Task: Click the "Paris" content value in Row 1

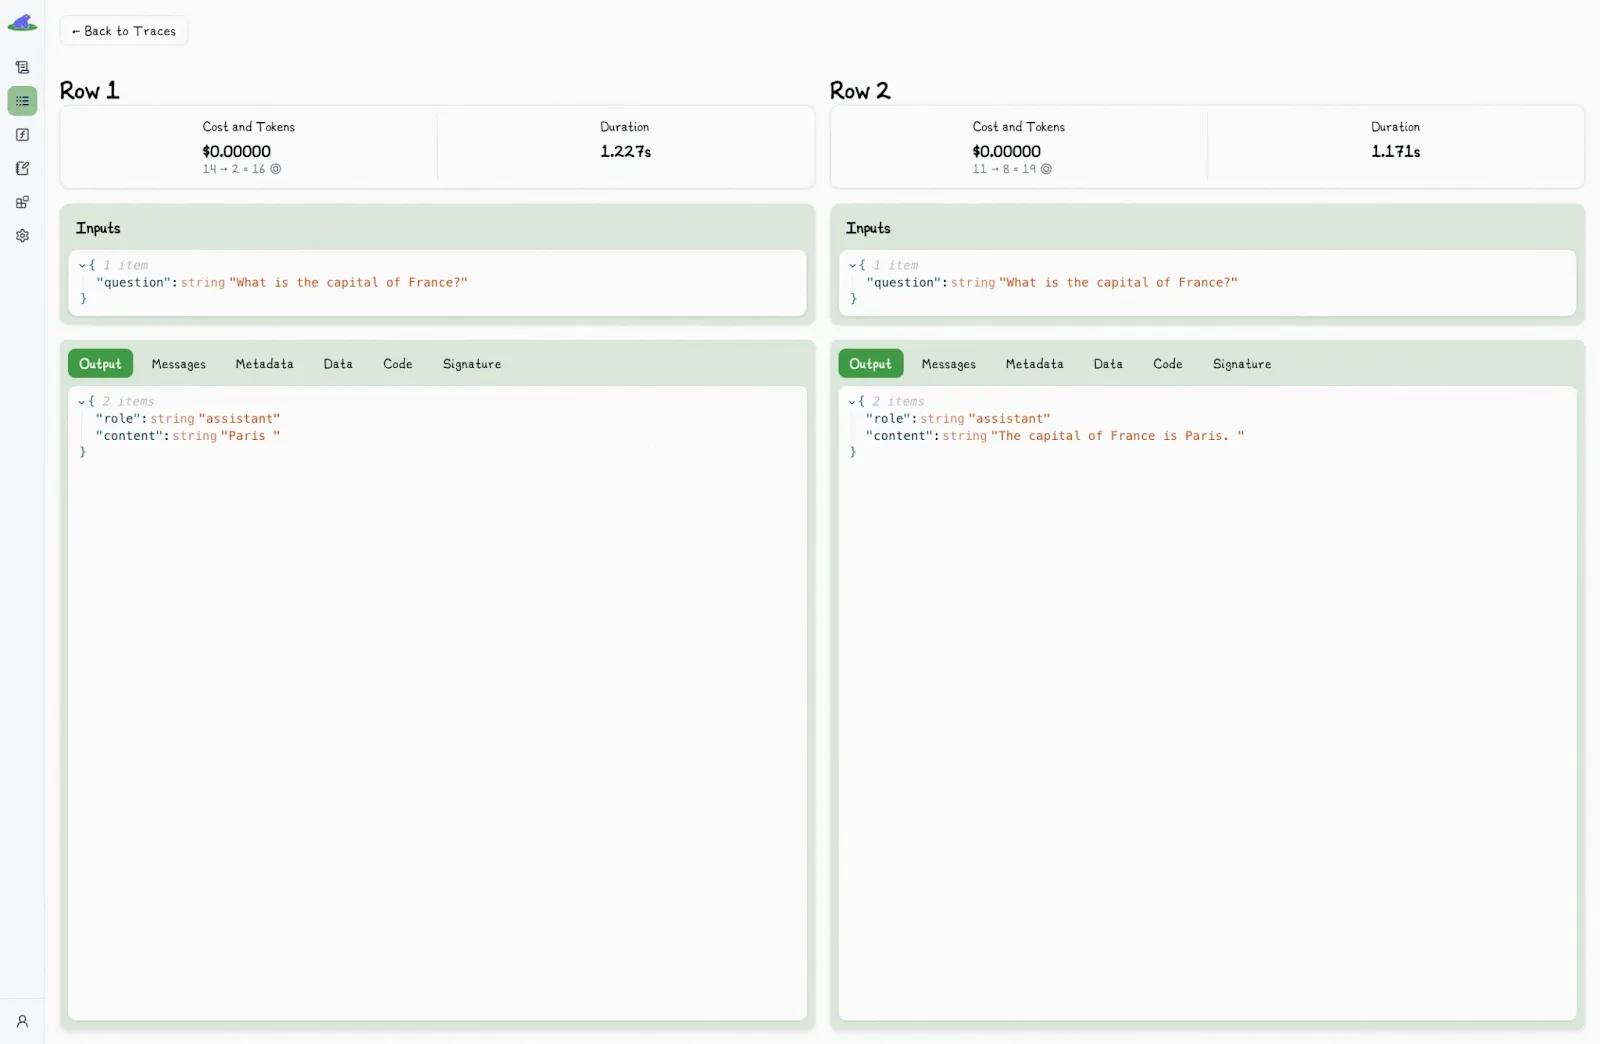Action: coord(249,436)
